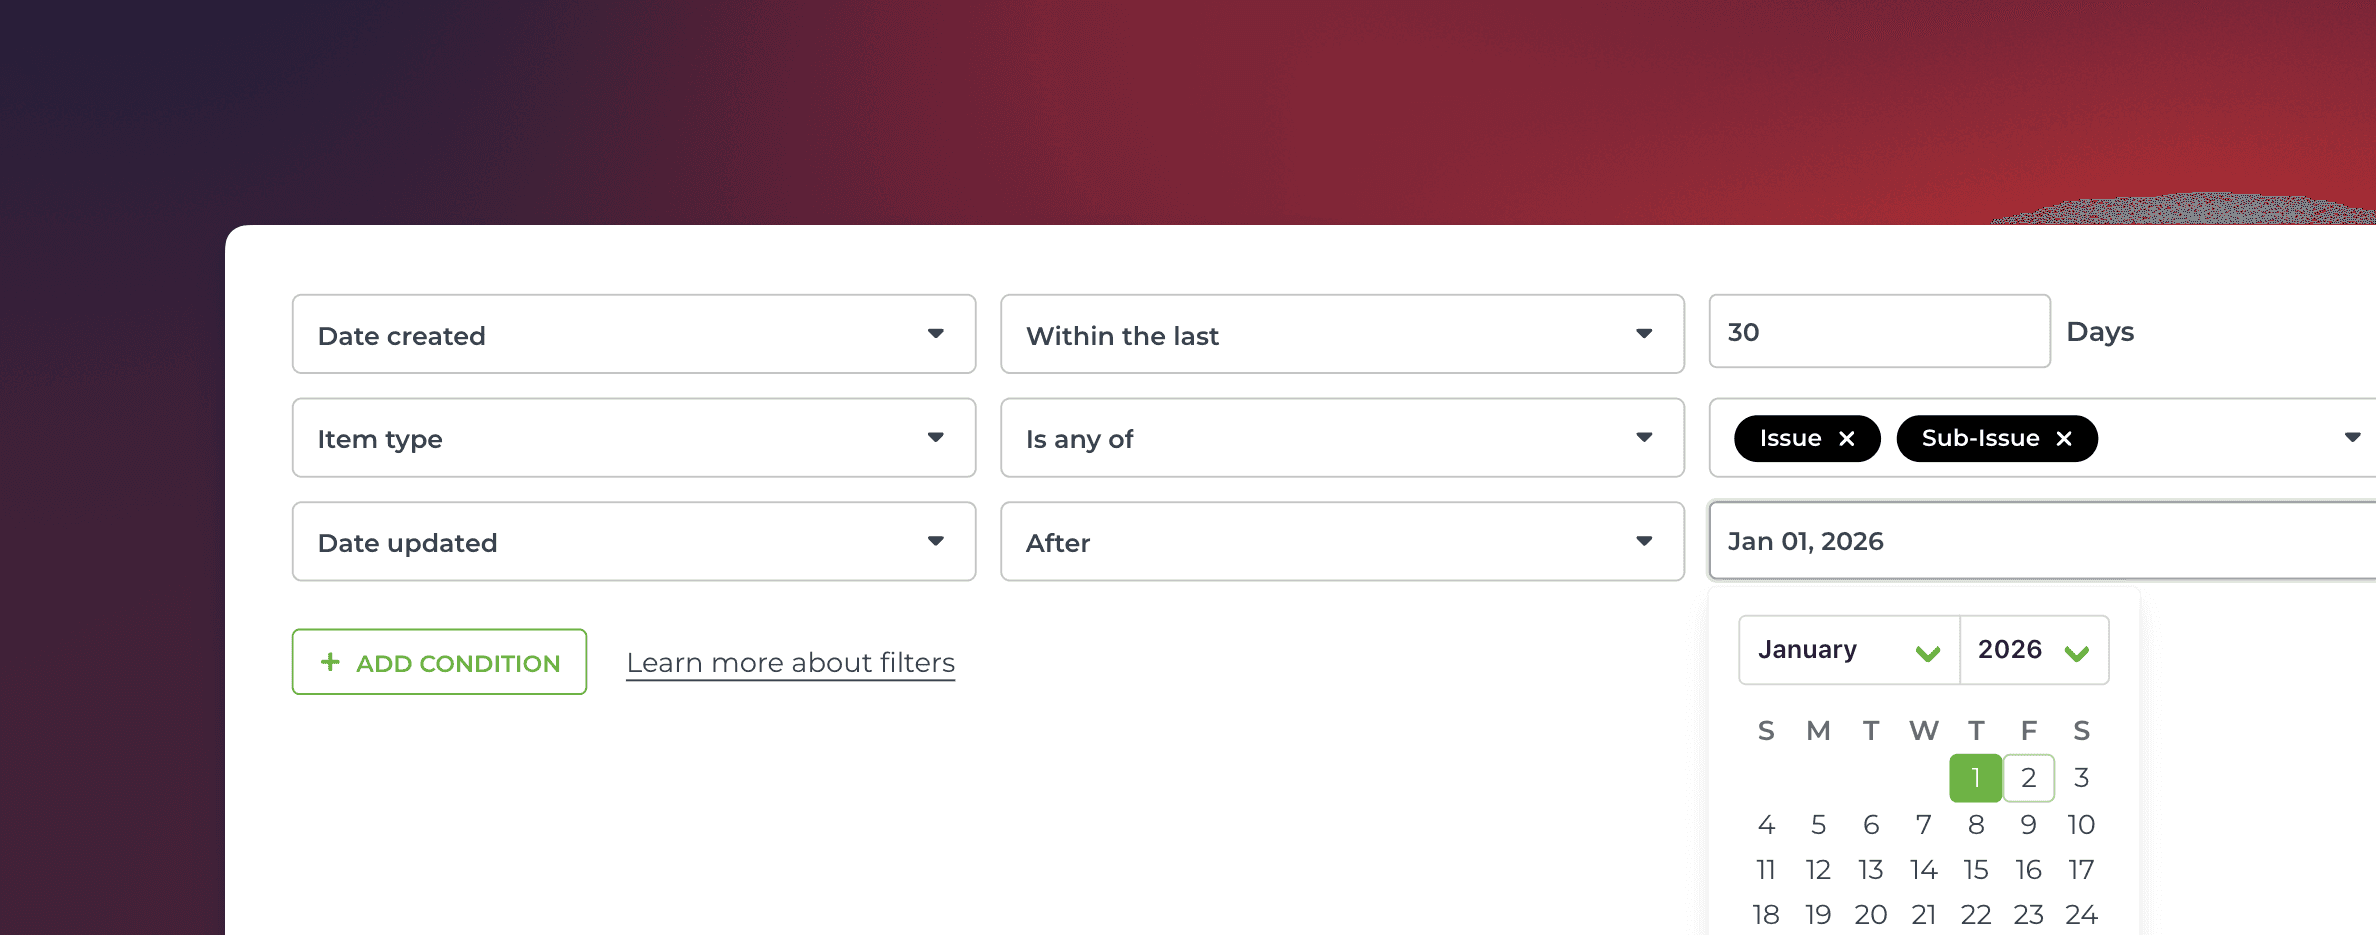Open the Date updated condition dropdown
This screenshot has width=2376, height=935.
tap(634, 541)
